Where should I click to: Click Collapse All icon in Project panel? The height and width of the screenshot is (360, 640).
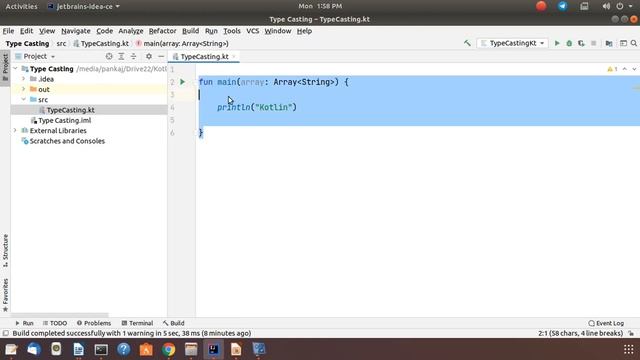[133, 56]
